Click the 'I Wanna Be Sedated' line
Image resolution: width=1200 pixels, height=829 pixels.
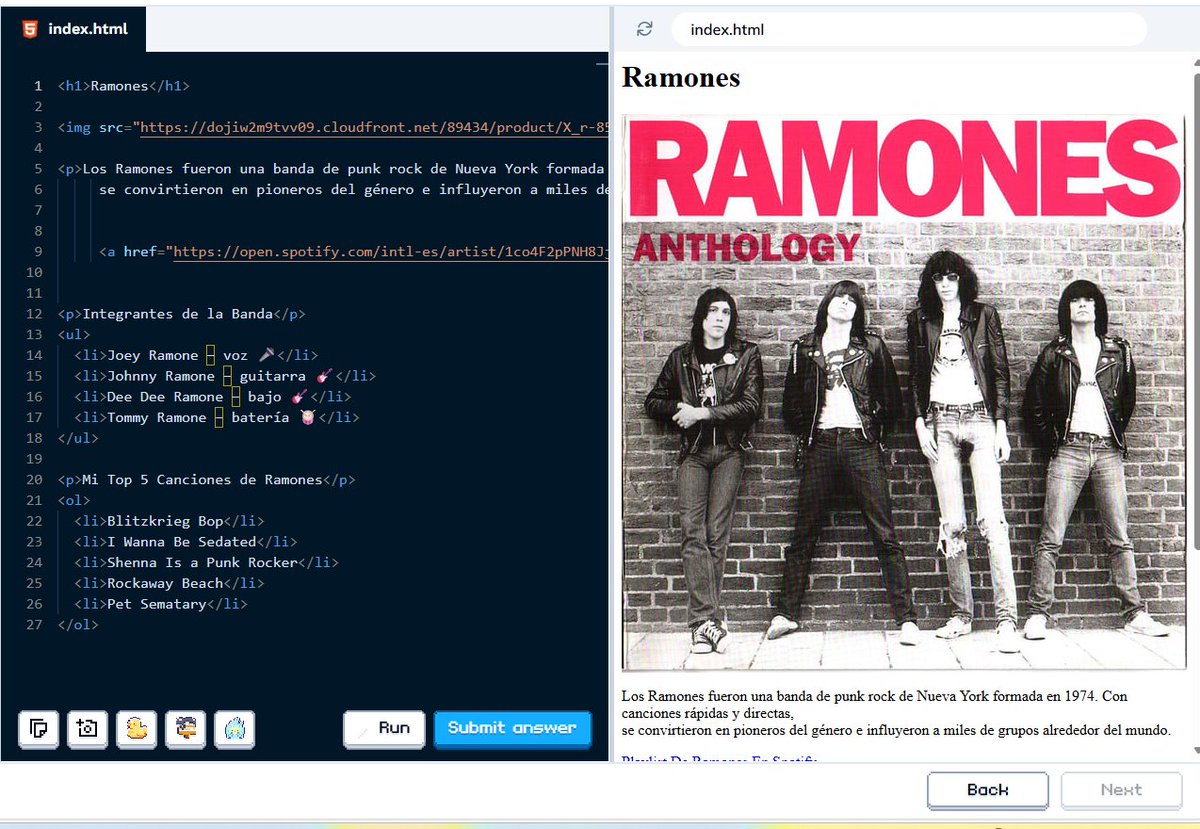tap(186, 542)
